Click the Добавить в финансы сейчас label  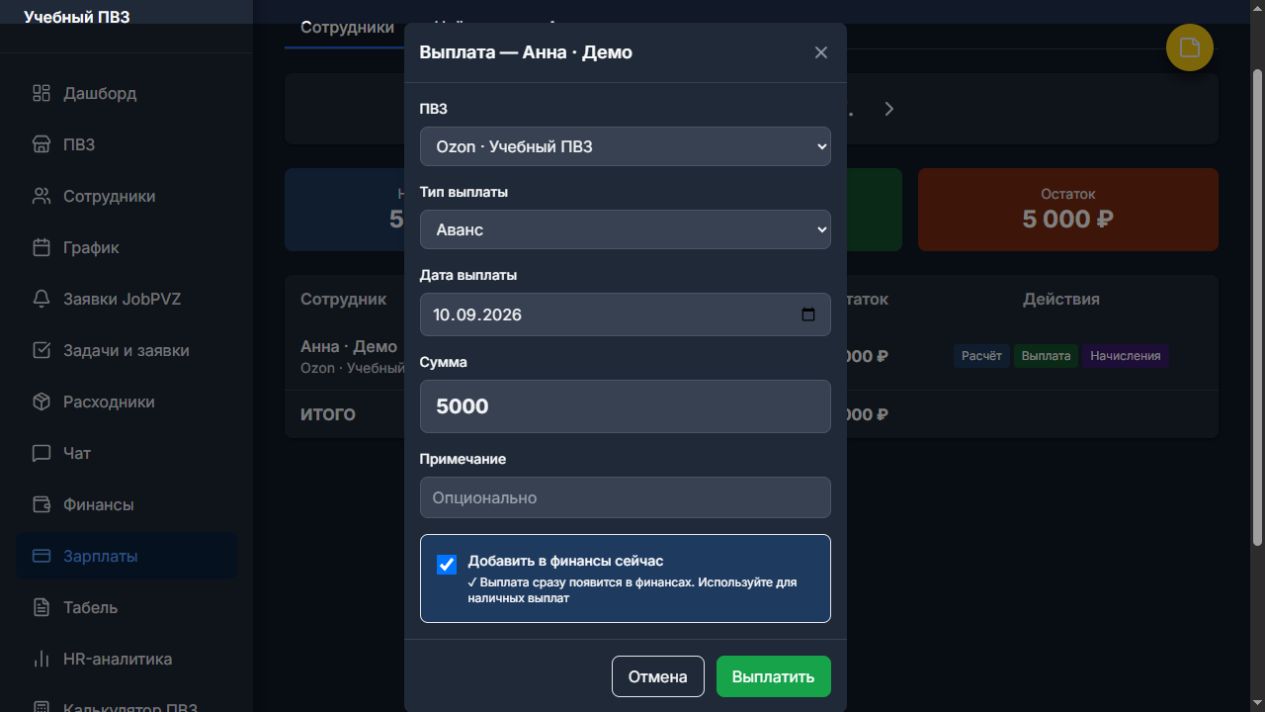click(566, 561)
